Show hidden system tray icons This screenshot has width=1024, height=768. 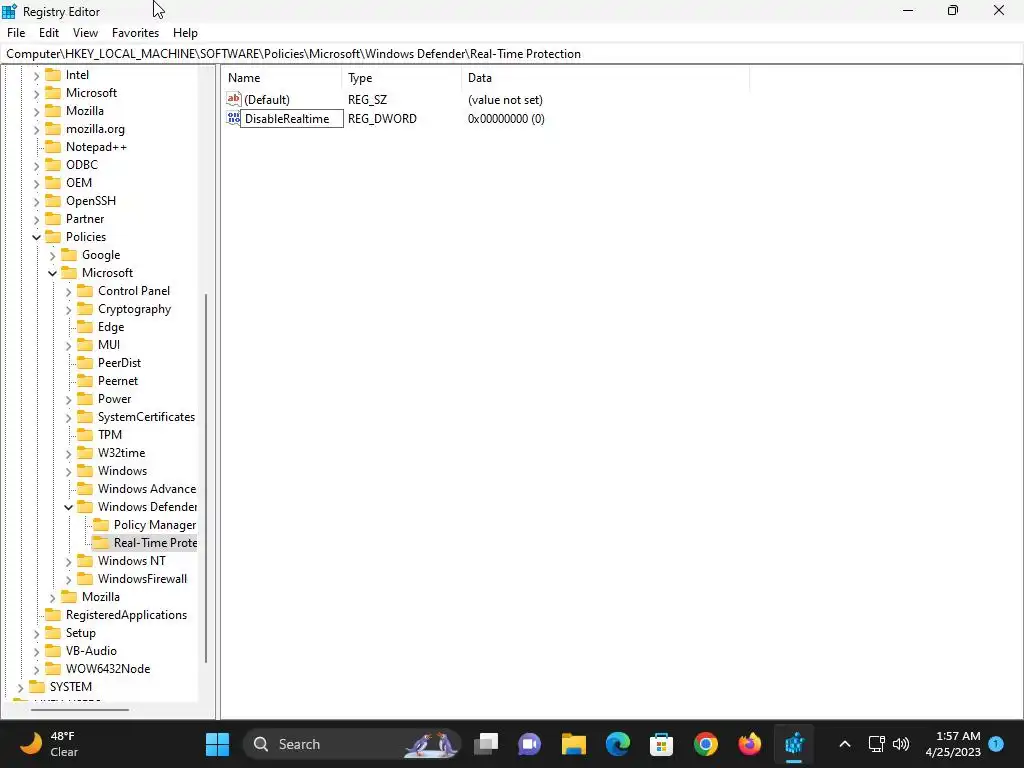[844, 744]
